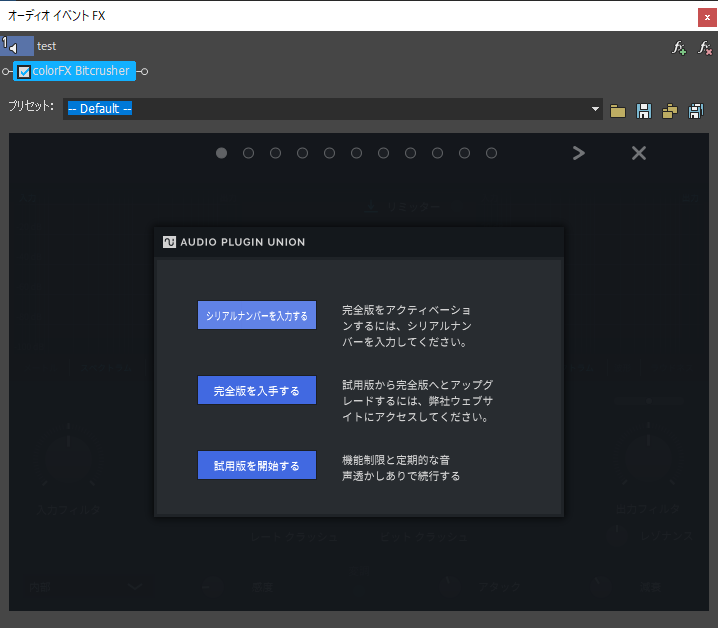Close the tutorial overlay X

click(639, 153)
